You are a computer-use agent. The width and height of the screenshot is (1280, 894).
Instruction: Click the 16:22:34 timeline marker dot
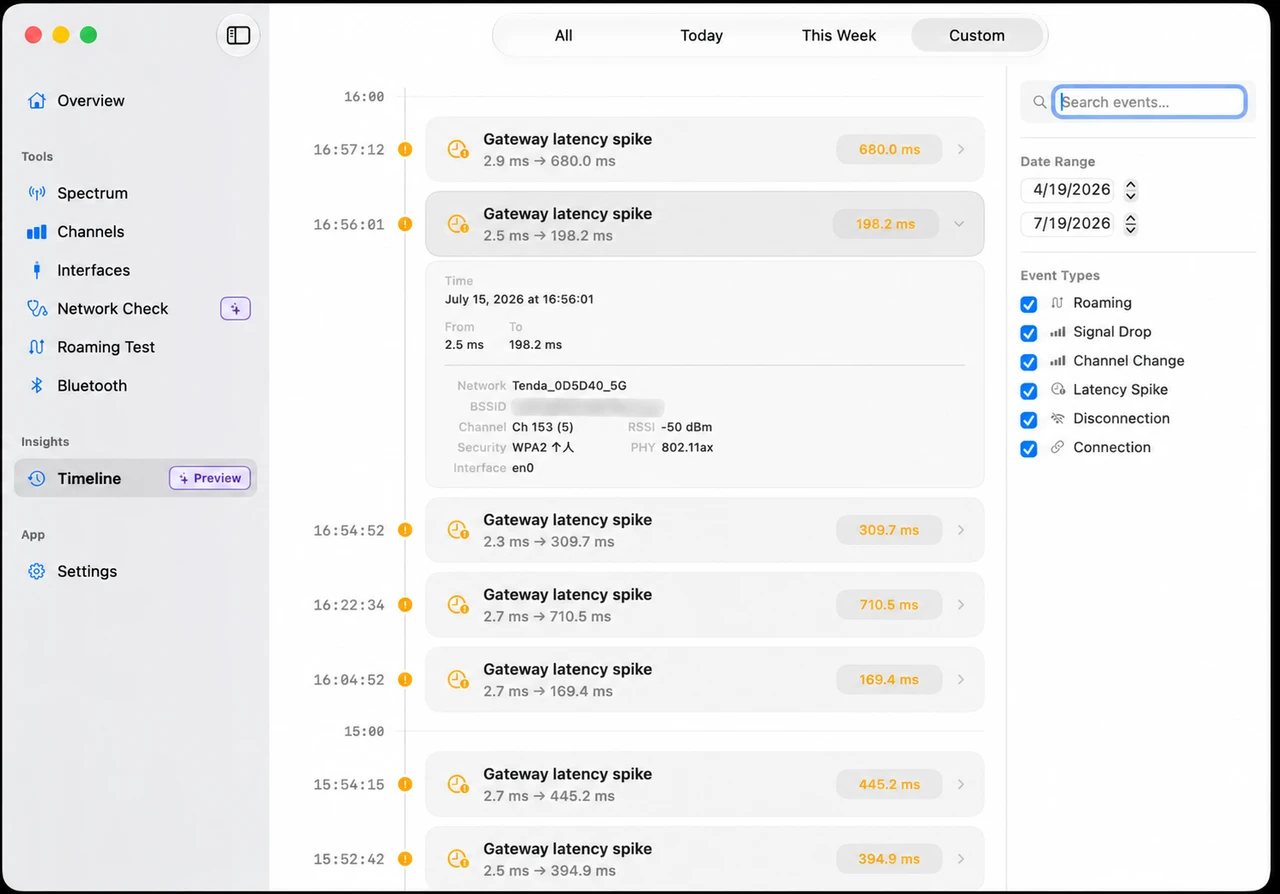pos(405,605)
